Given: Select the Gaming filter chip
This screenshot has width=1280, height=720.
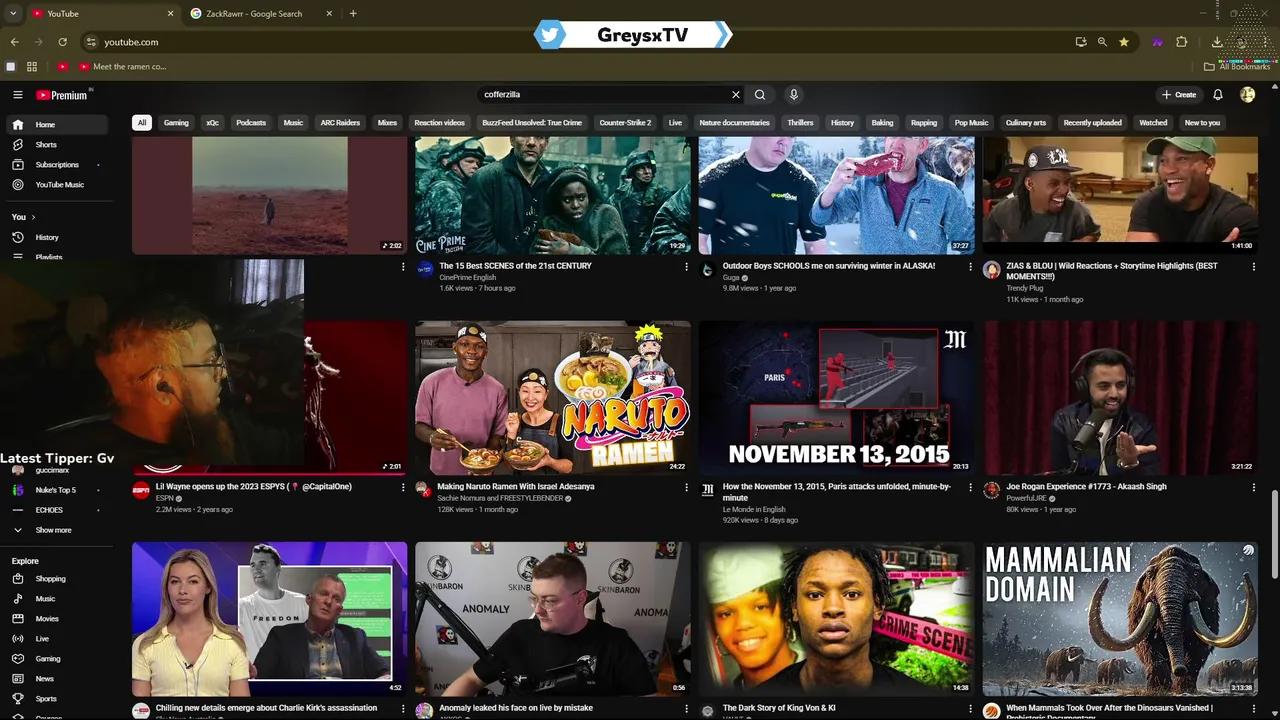Looking at the screenshot, I should pos(176,123).
